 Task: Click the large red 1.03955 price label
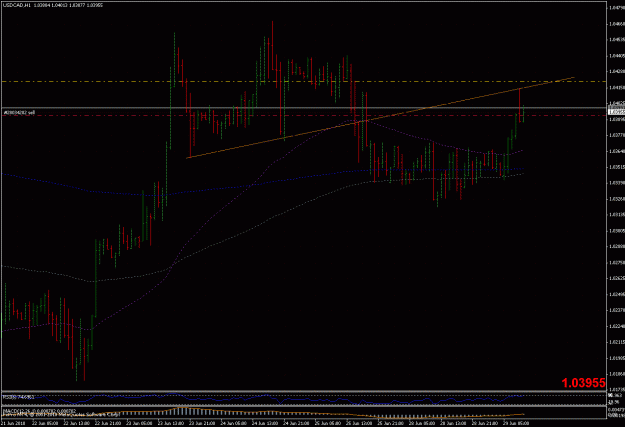coord(584,383)
